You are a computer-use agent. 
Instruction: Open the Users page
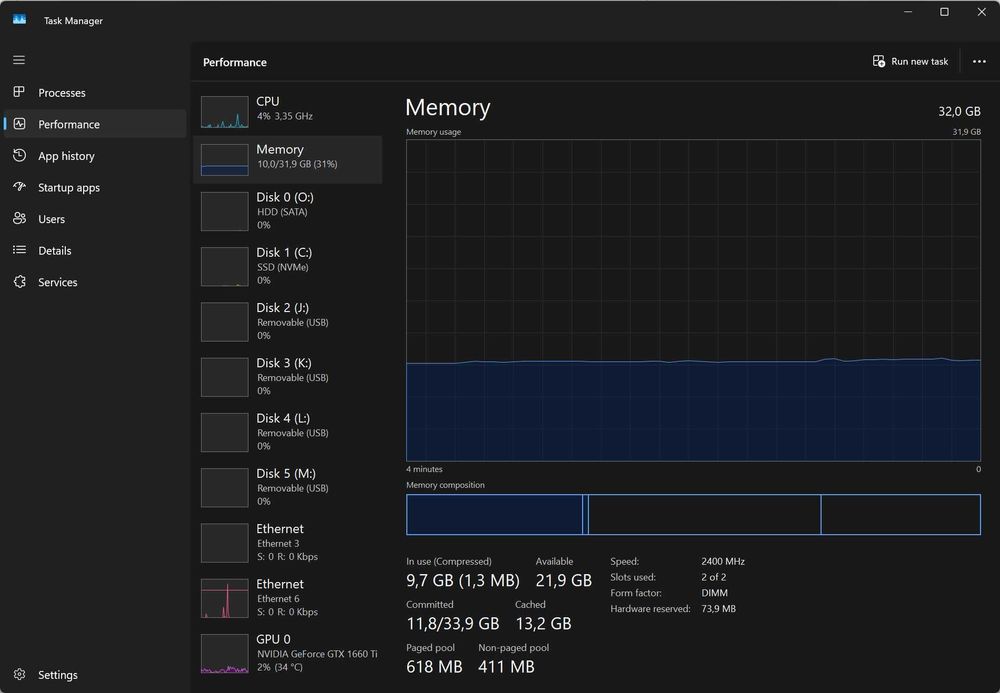(95, 219)
